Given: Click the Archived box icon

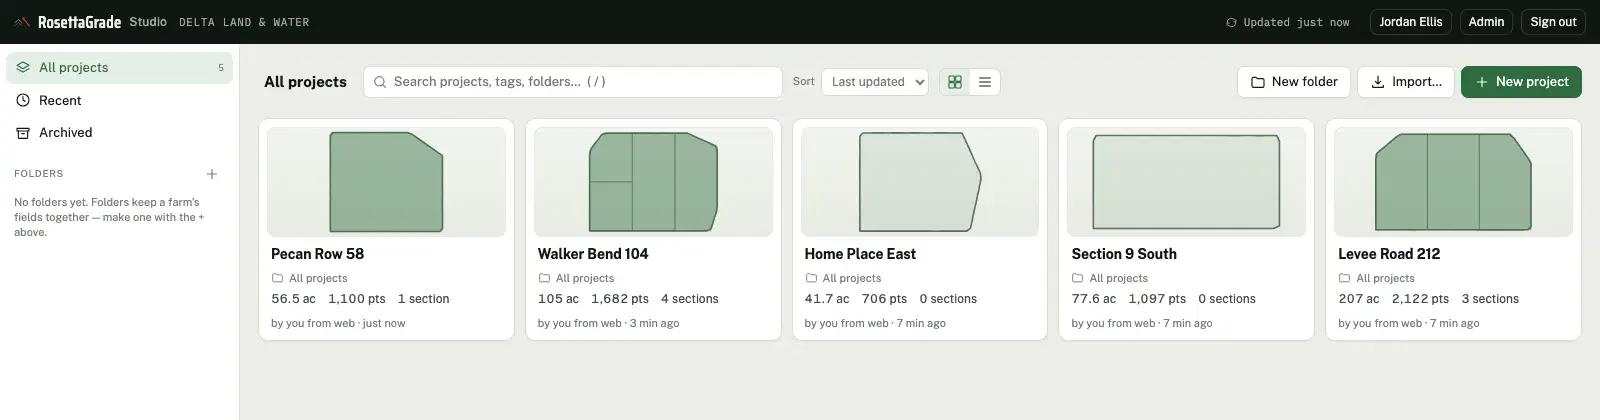Looking at the screenshot, I should [x=23, y=132].
